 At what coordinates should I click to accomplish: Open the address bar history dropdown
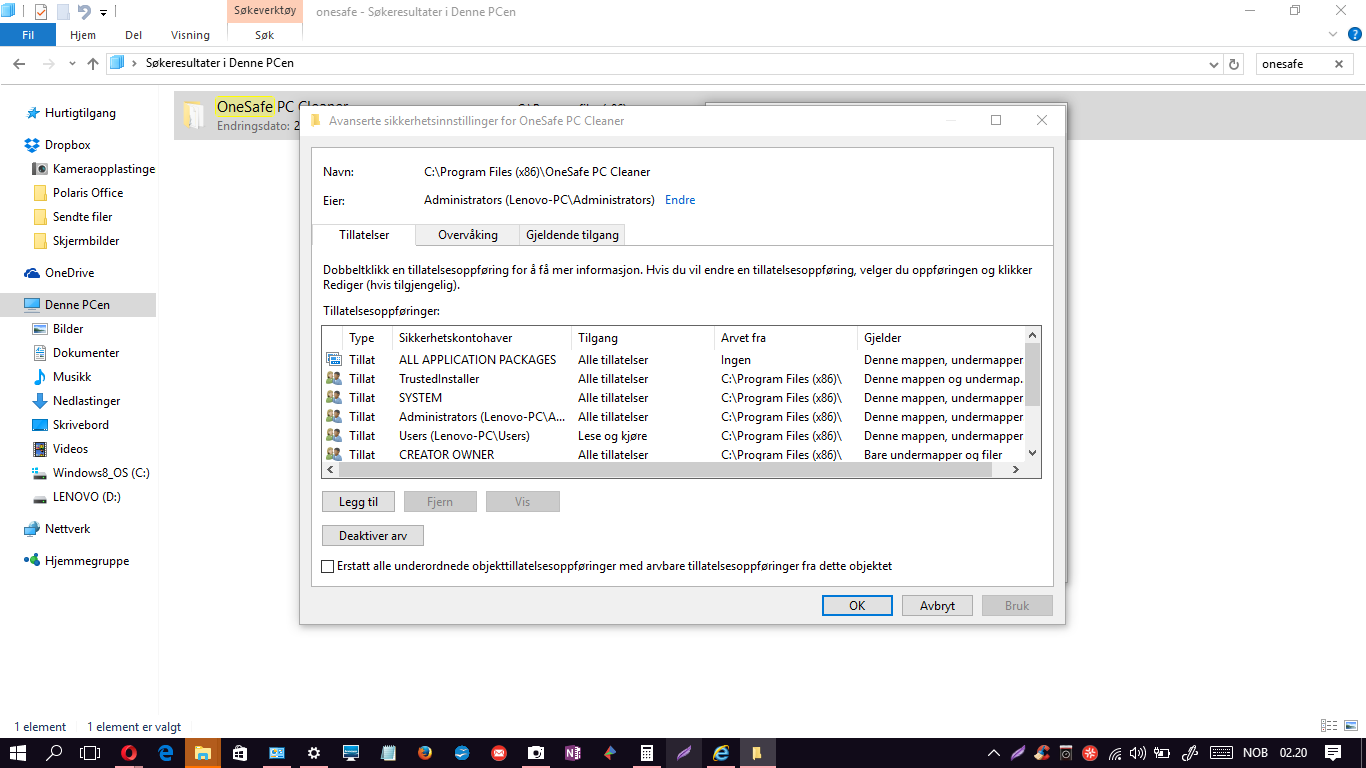(x=1213, y=64)
